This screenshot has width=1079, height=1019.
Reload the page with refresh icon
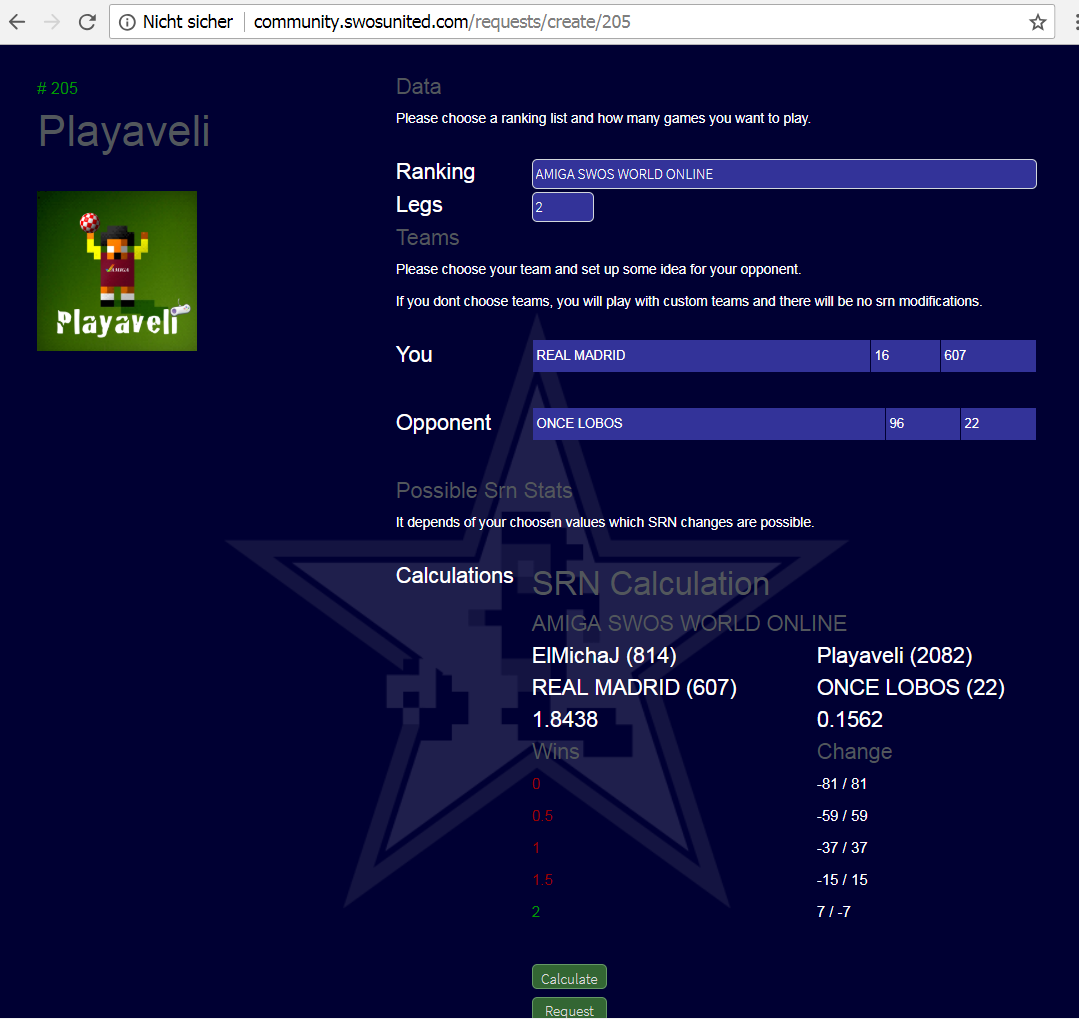pyautogui.click(x=87, y=21)
